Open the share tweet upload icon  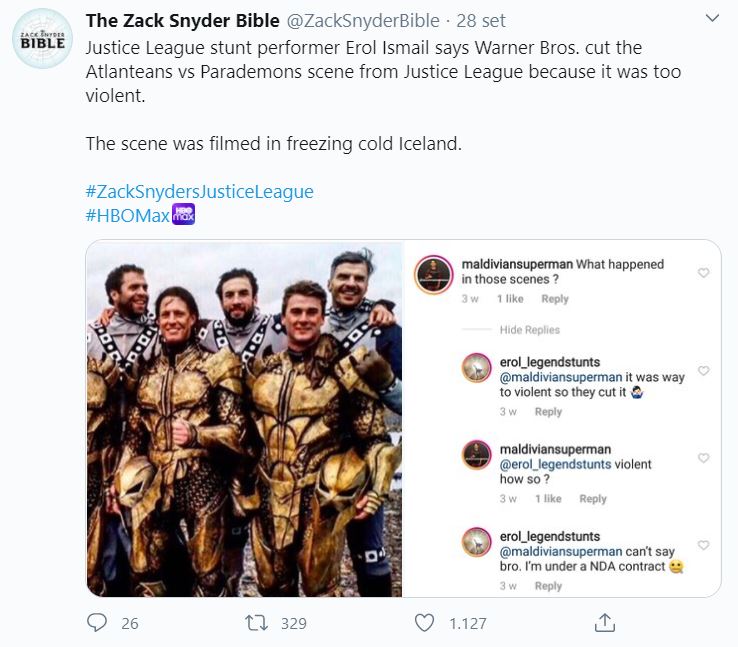click(605, 623)
